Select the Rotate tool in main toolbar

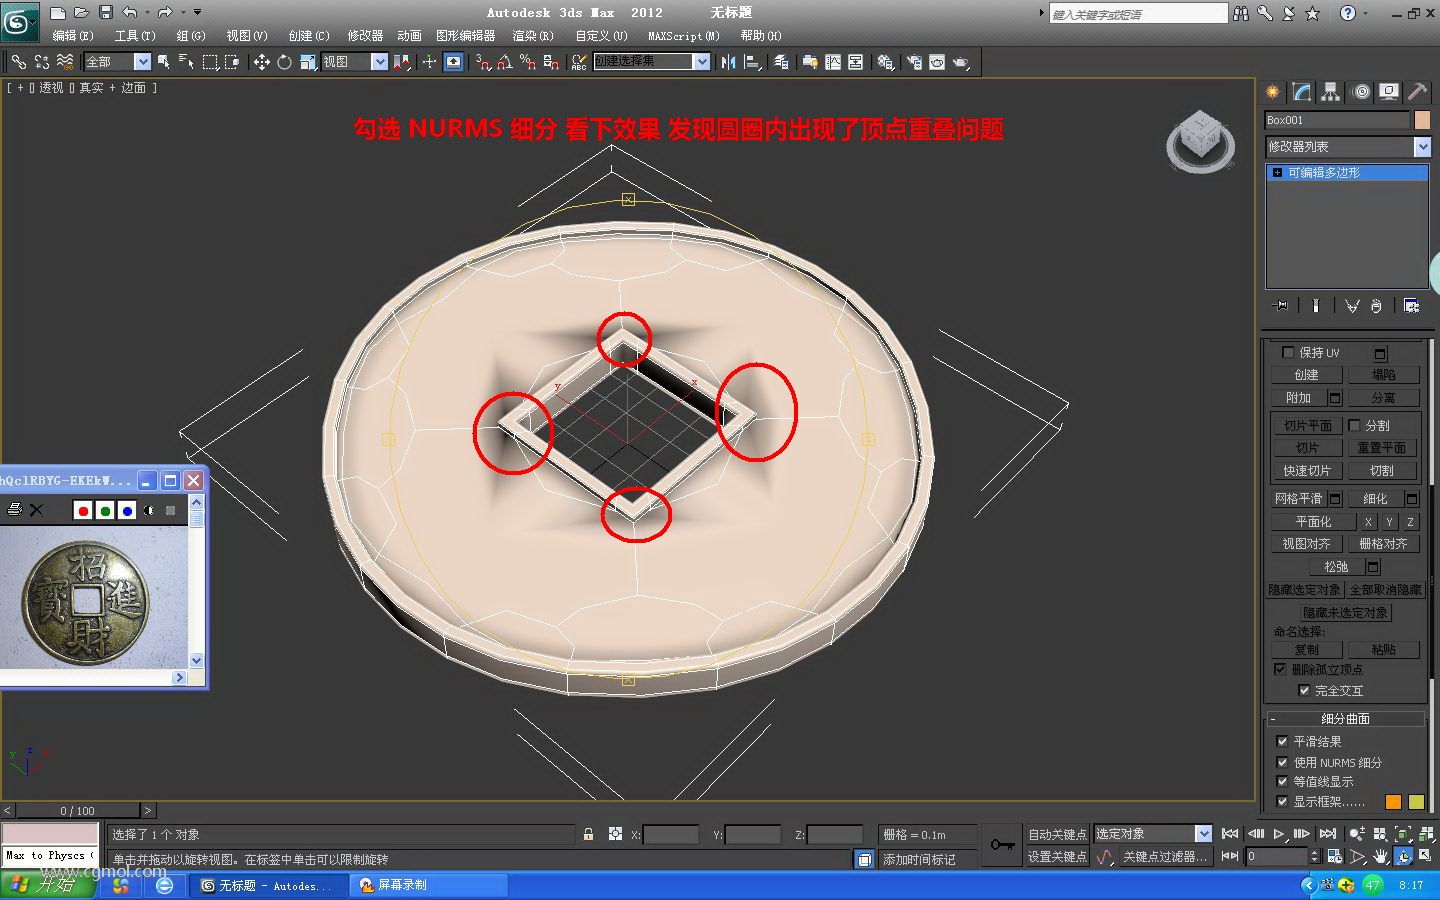[284, 62]
